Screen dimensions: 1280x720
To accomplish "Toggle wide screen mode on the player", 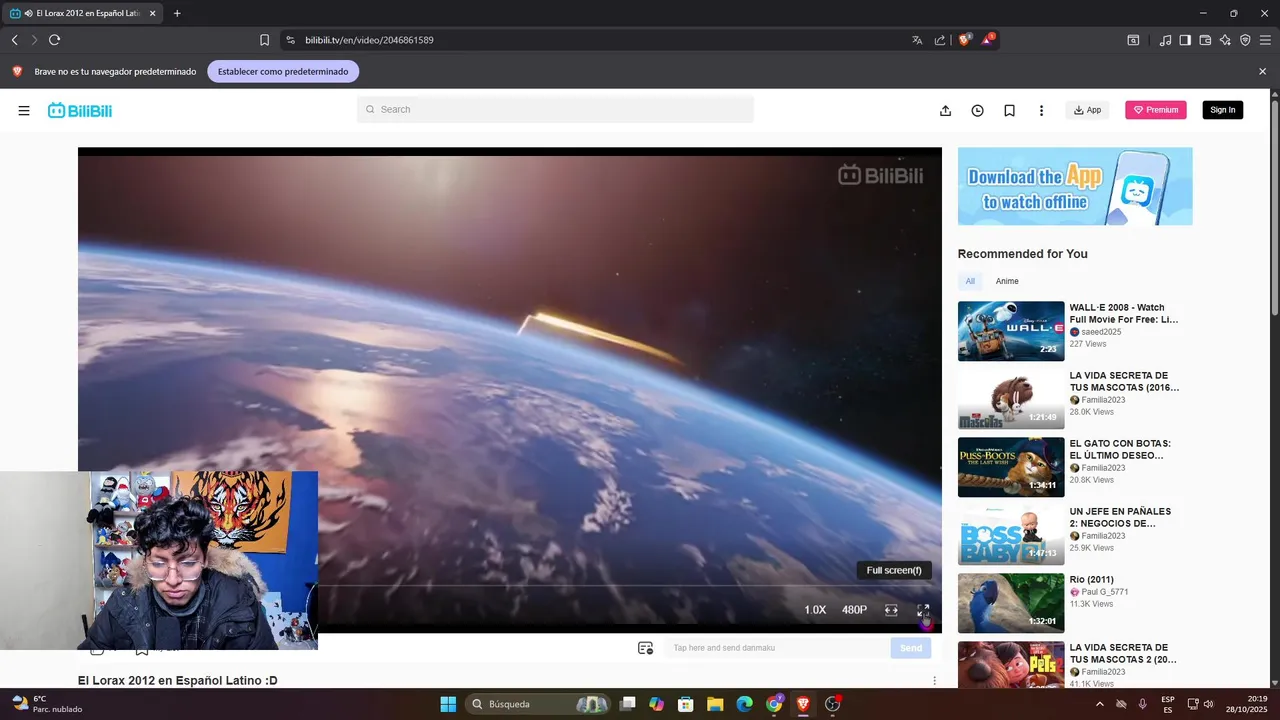I will click(891, 610).
